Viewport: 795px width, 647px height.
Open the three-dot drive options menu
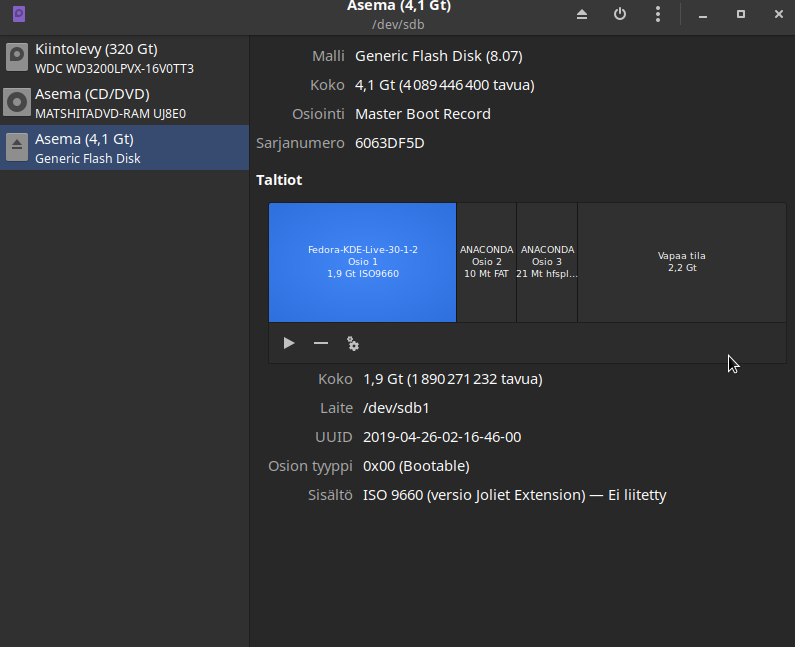657,14
